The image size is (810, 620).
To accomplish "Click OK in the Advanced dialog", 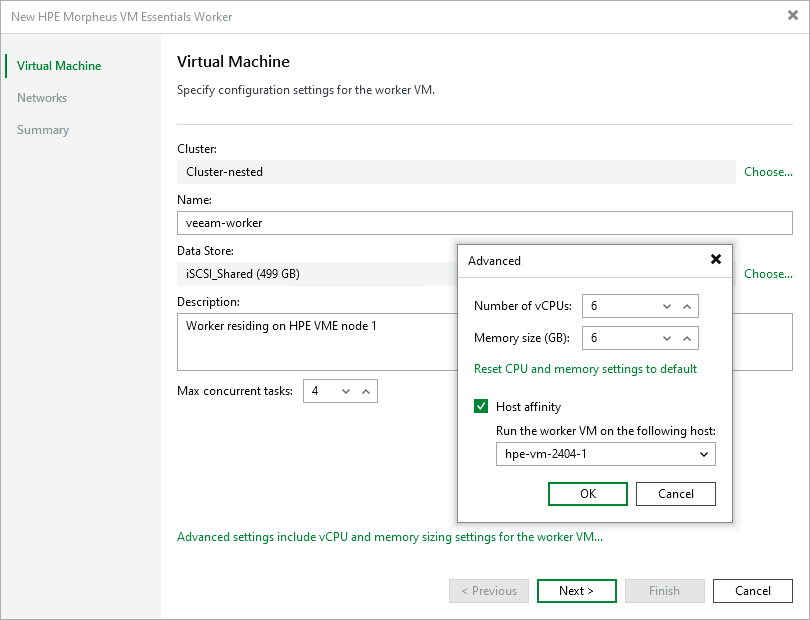I will pyautogui.click(x=588, y=494).
